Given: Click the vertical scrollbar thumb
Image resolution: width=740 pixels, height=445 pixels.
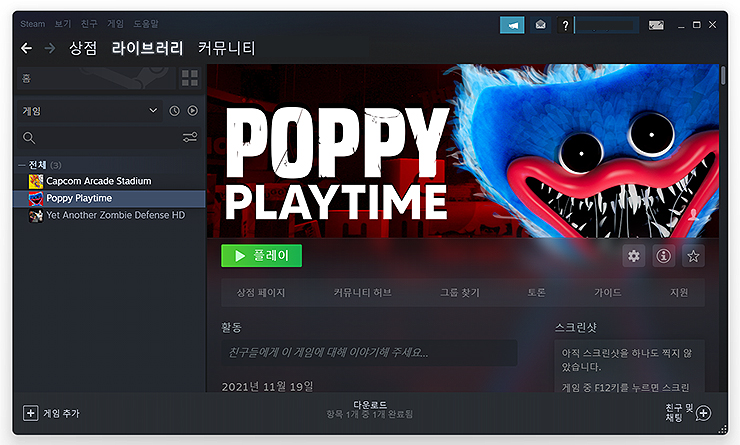Looking at the screenshot, I should 723,76.
